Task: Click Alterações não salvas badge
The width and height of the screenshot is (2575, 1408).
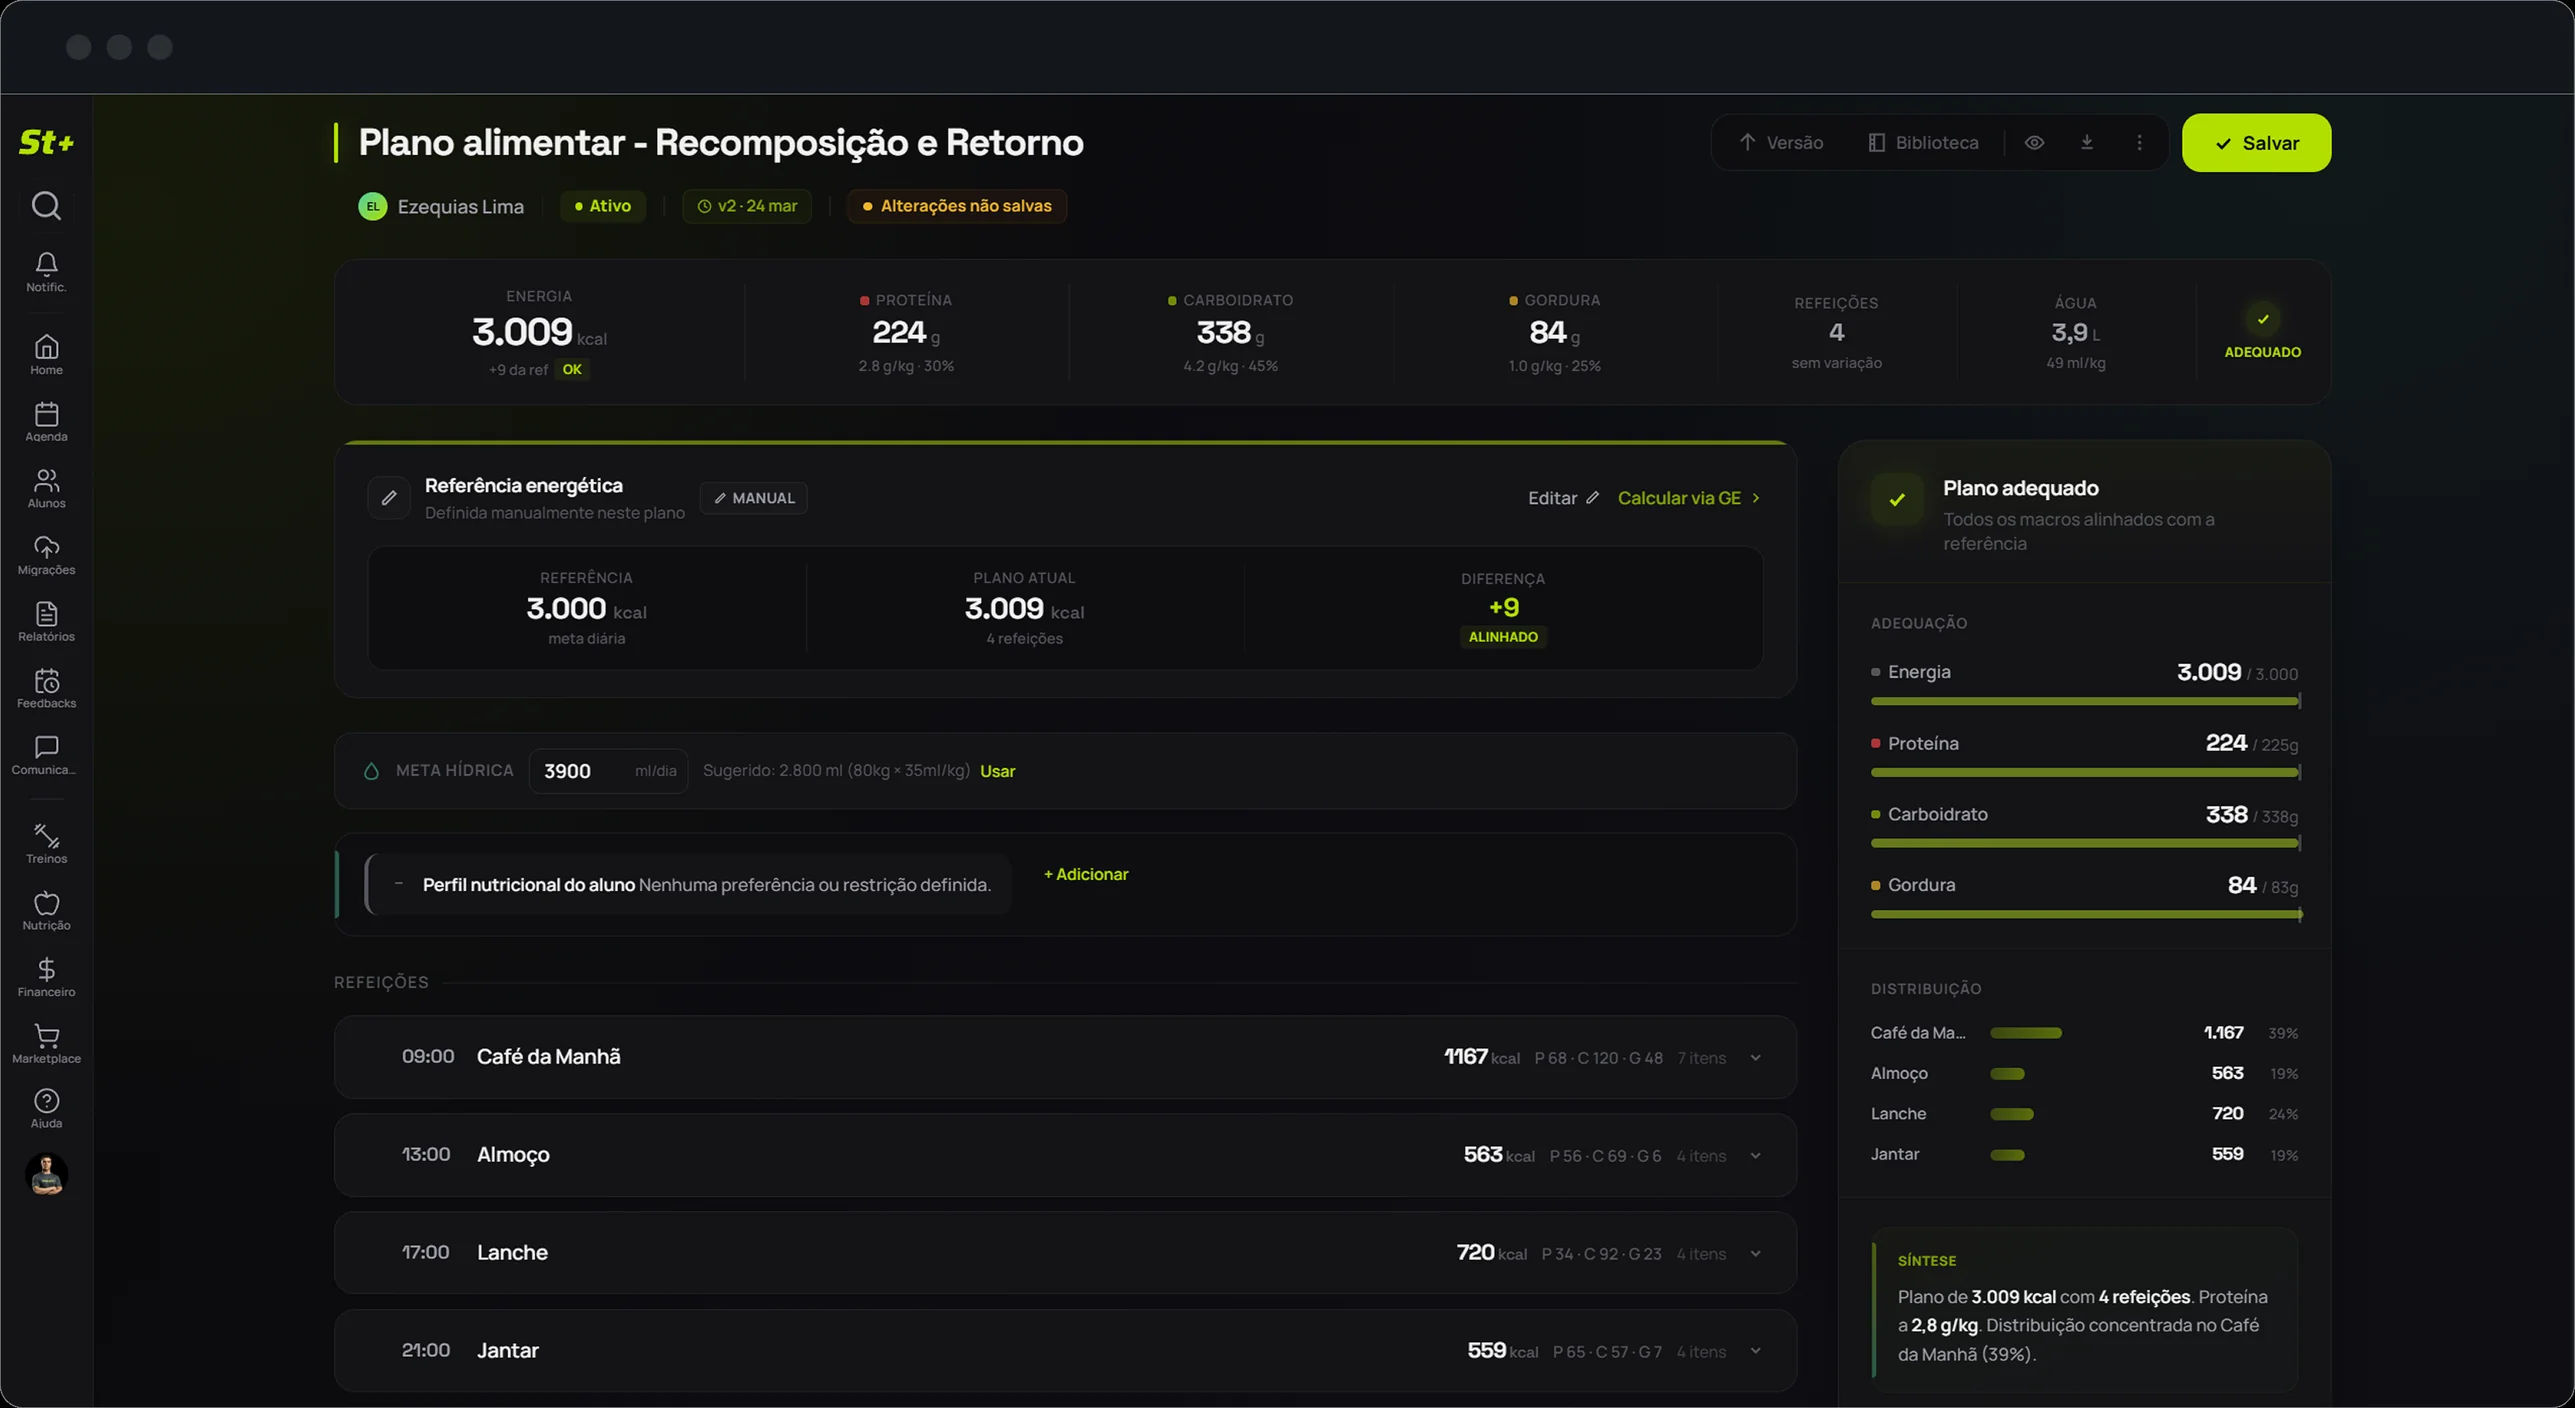Action: (957, 206)
